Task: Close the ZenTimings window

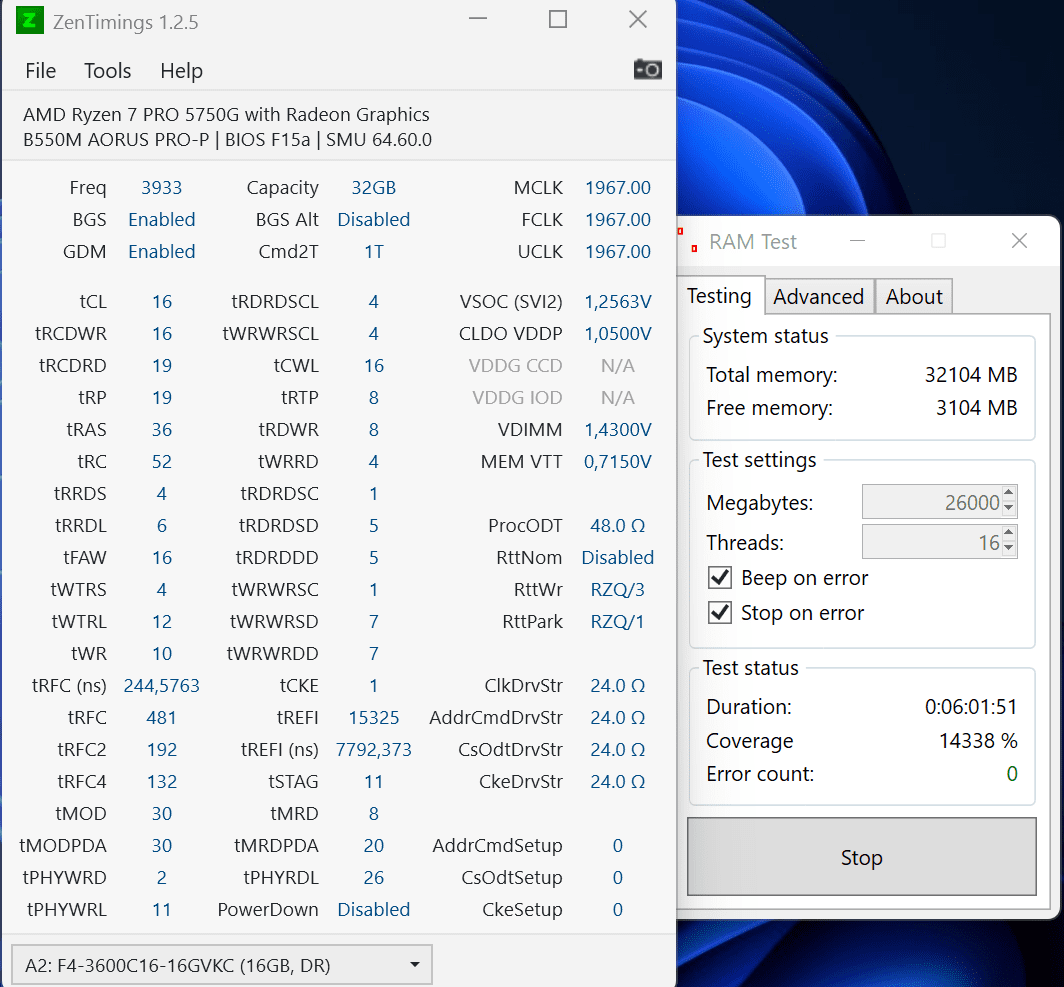Action: tap(638, 19)
